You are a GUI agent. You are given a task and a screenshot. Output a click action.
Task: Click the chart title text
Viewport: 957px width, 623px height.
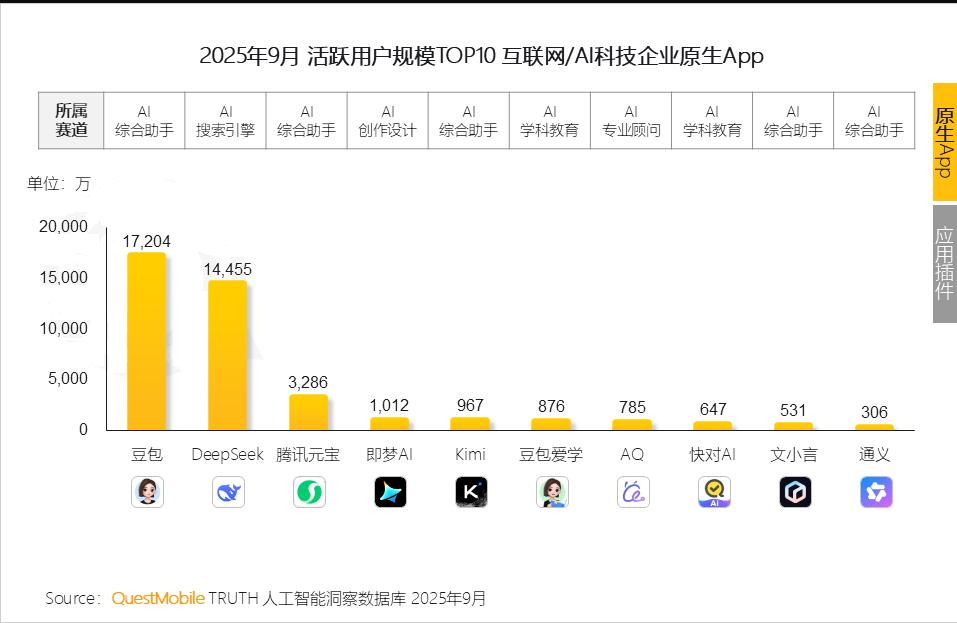(x=478, y=57)
